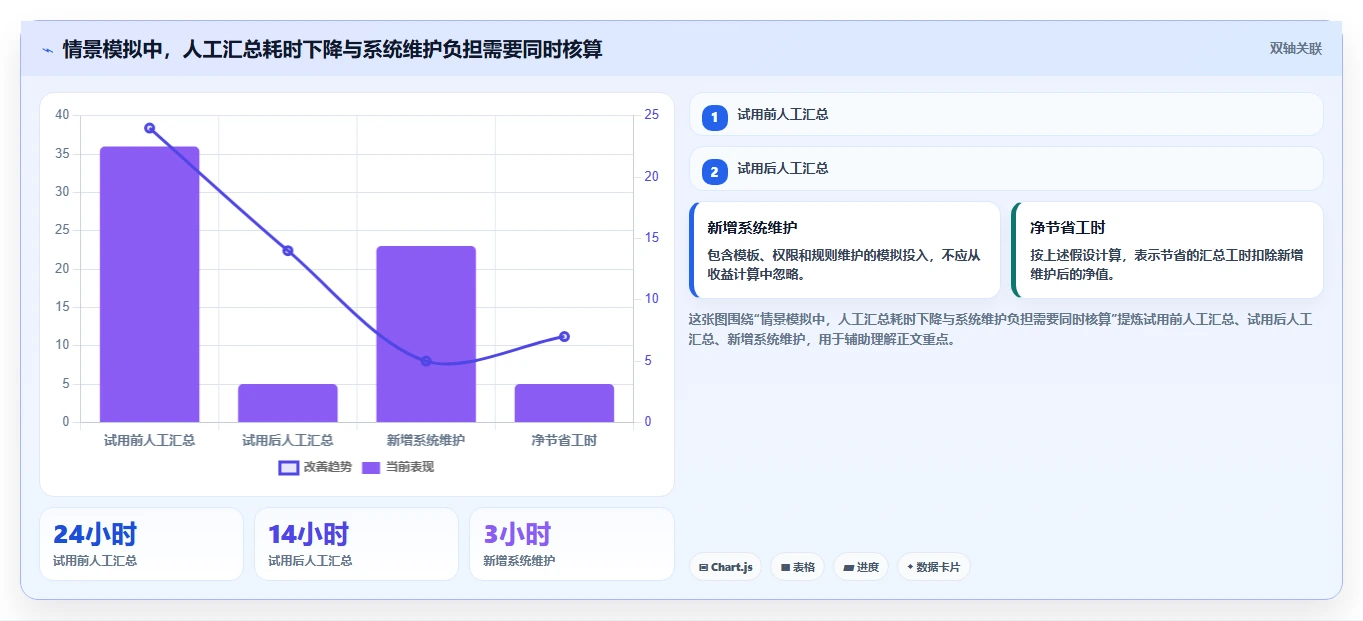Click the 改善趋势 legend color box
This screenshot has height=621, width=1363.
tap(288, 467)
